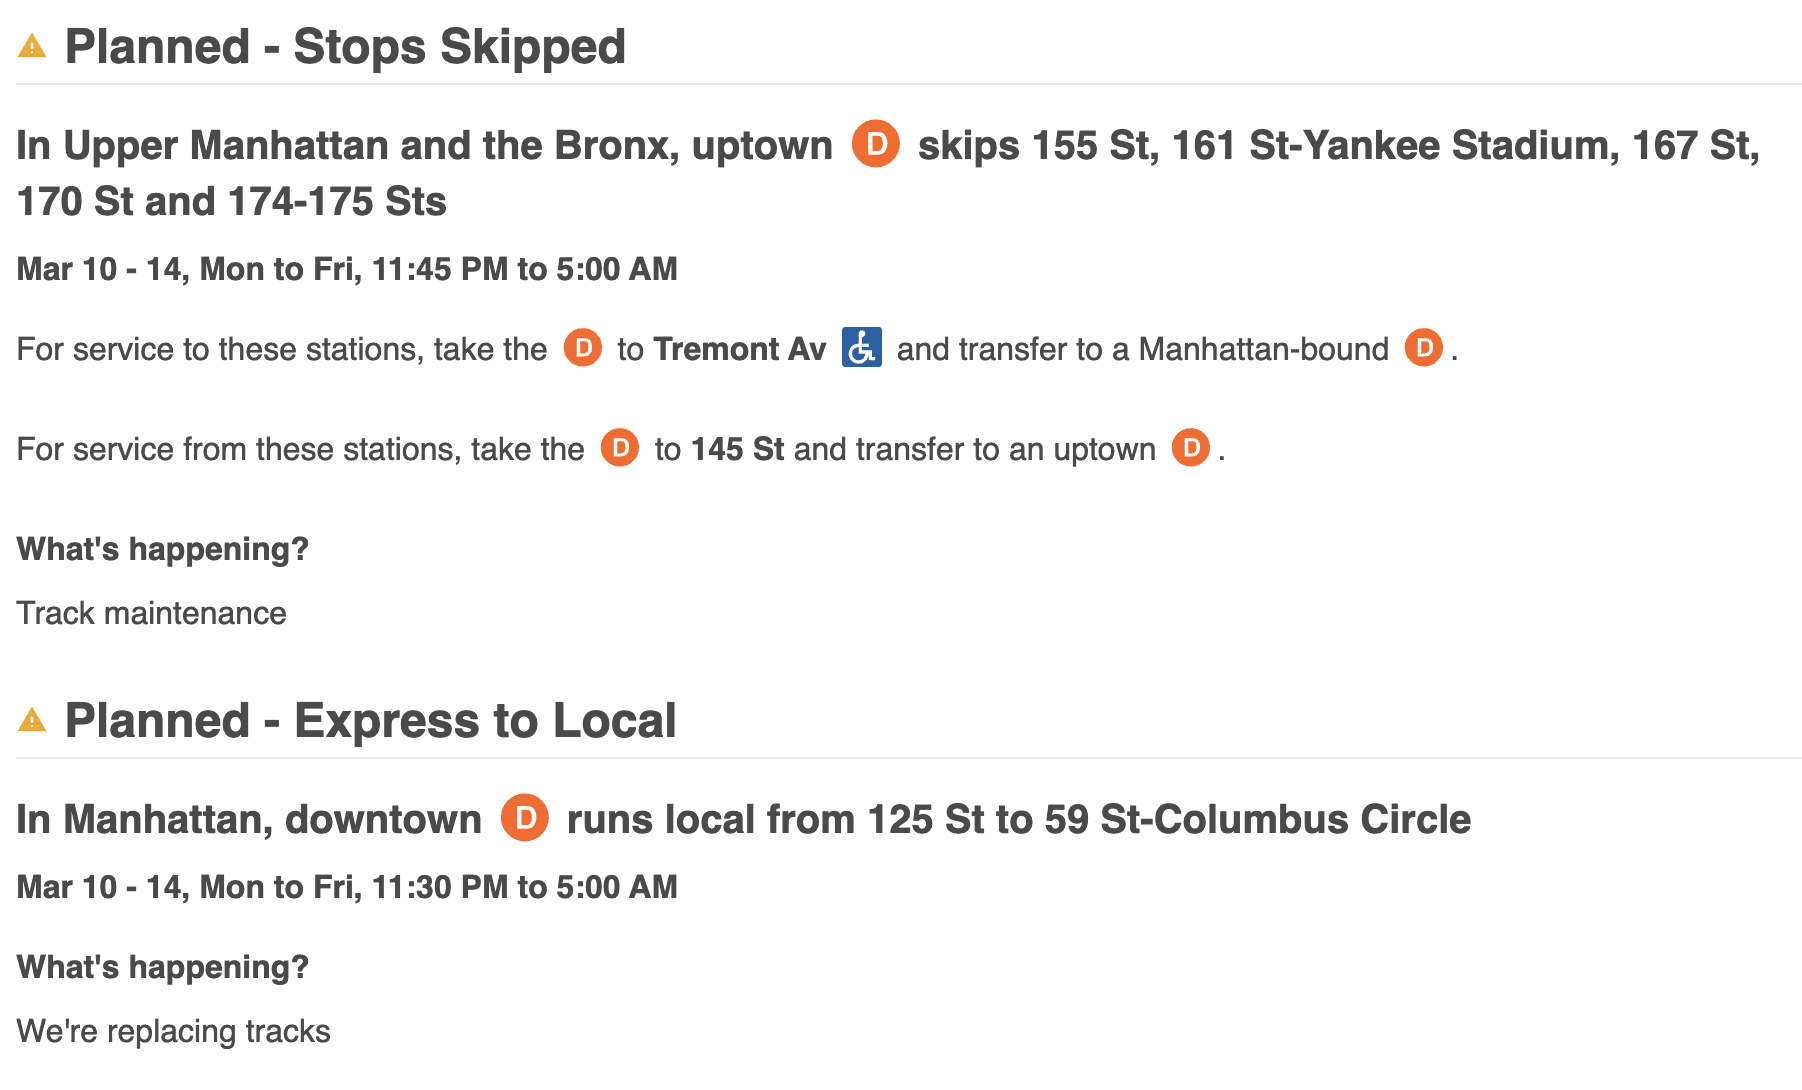Click the 11:30 PM to 5:00 AM date line
The image size is (1802, 1090).
(x=347, y=887)
